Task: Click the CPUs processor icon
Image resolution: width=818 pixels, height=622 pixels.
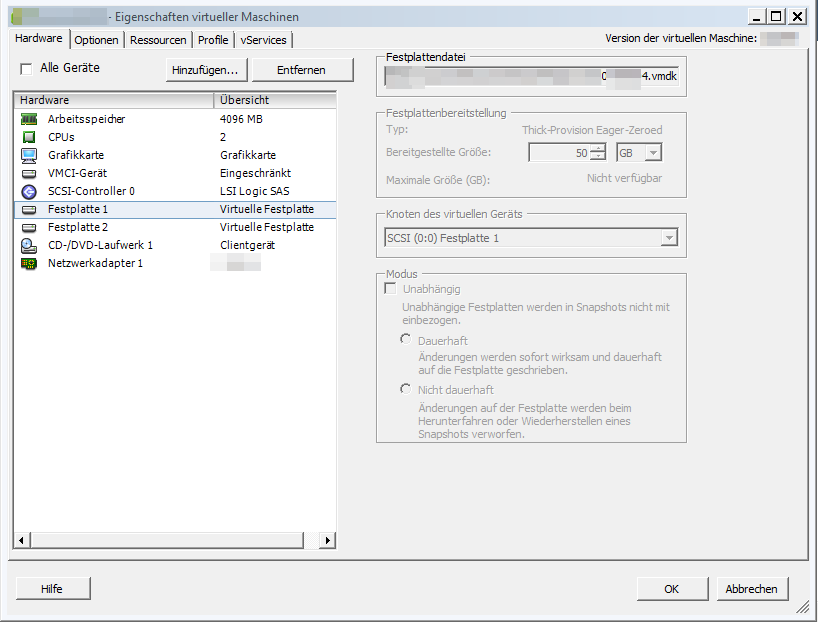Action: (29, 137)
